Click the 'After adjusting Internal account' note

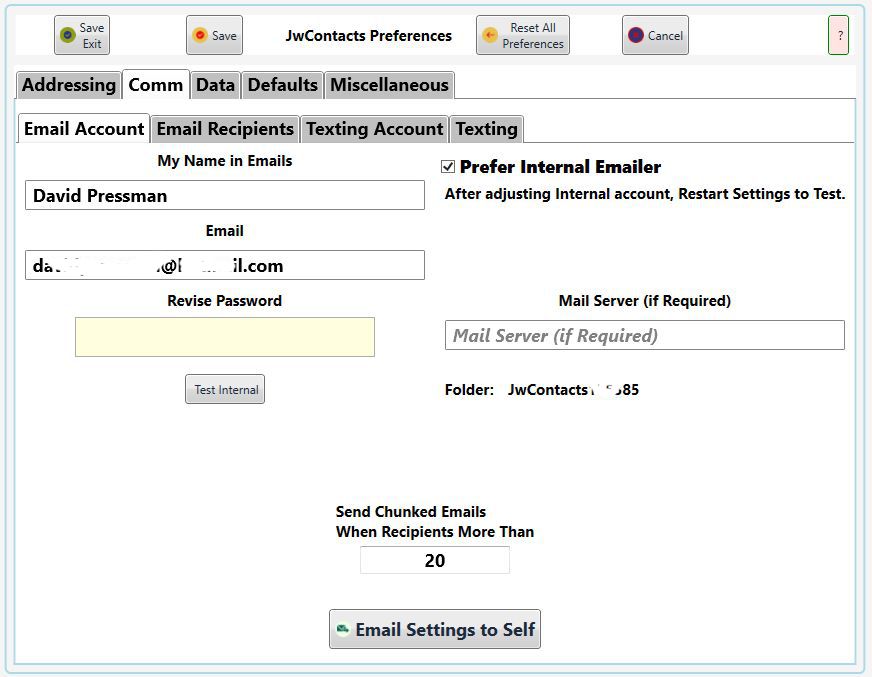coord(645,194)
